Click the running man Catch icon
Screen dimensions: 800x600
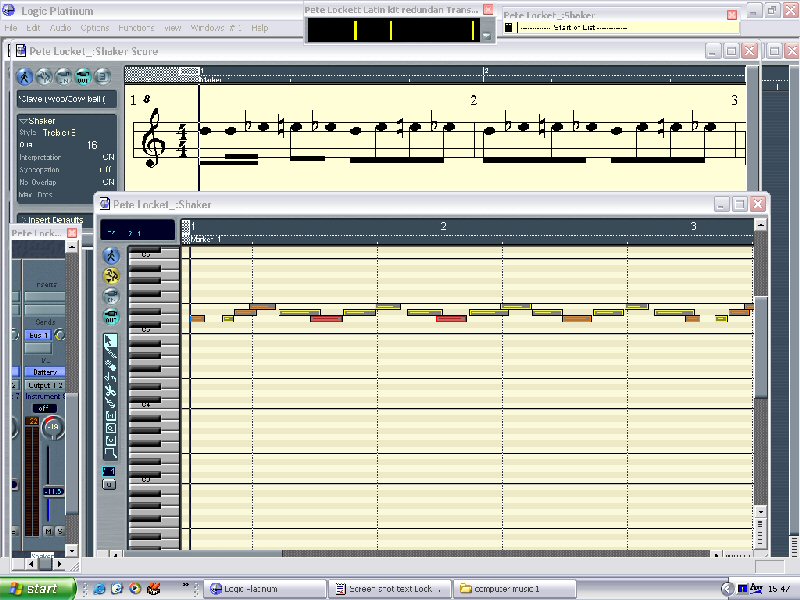111,255
